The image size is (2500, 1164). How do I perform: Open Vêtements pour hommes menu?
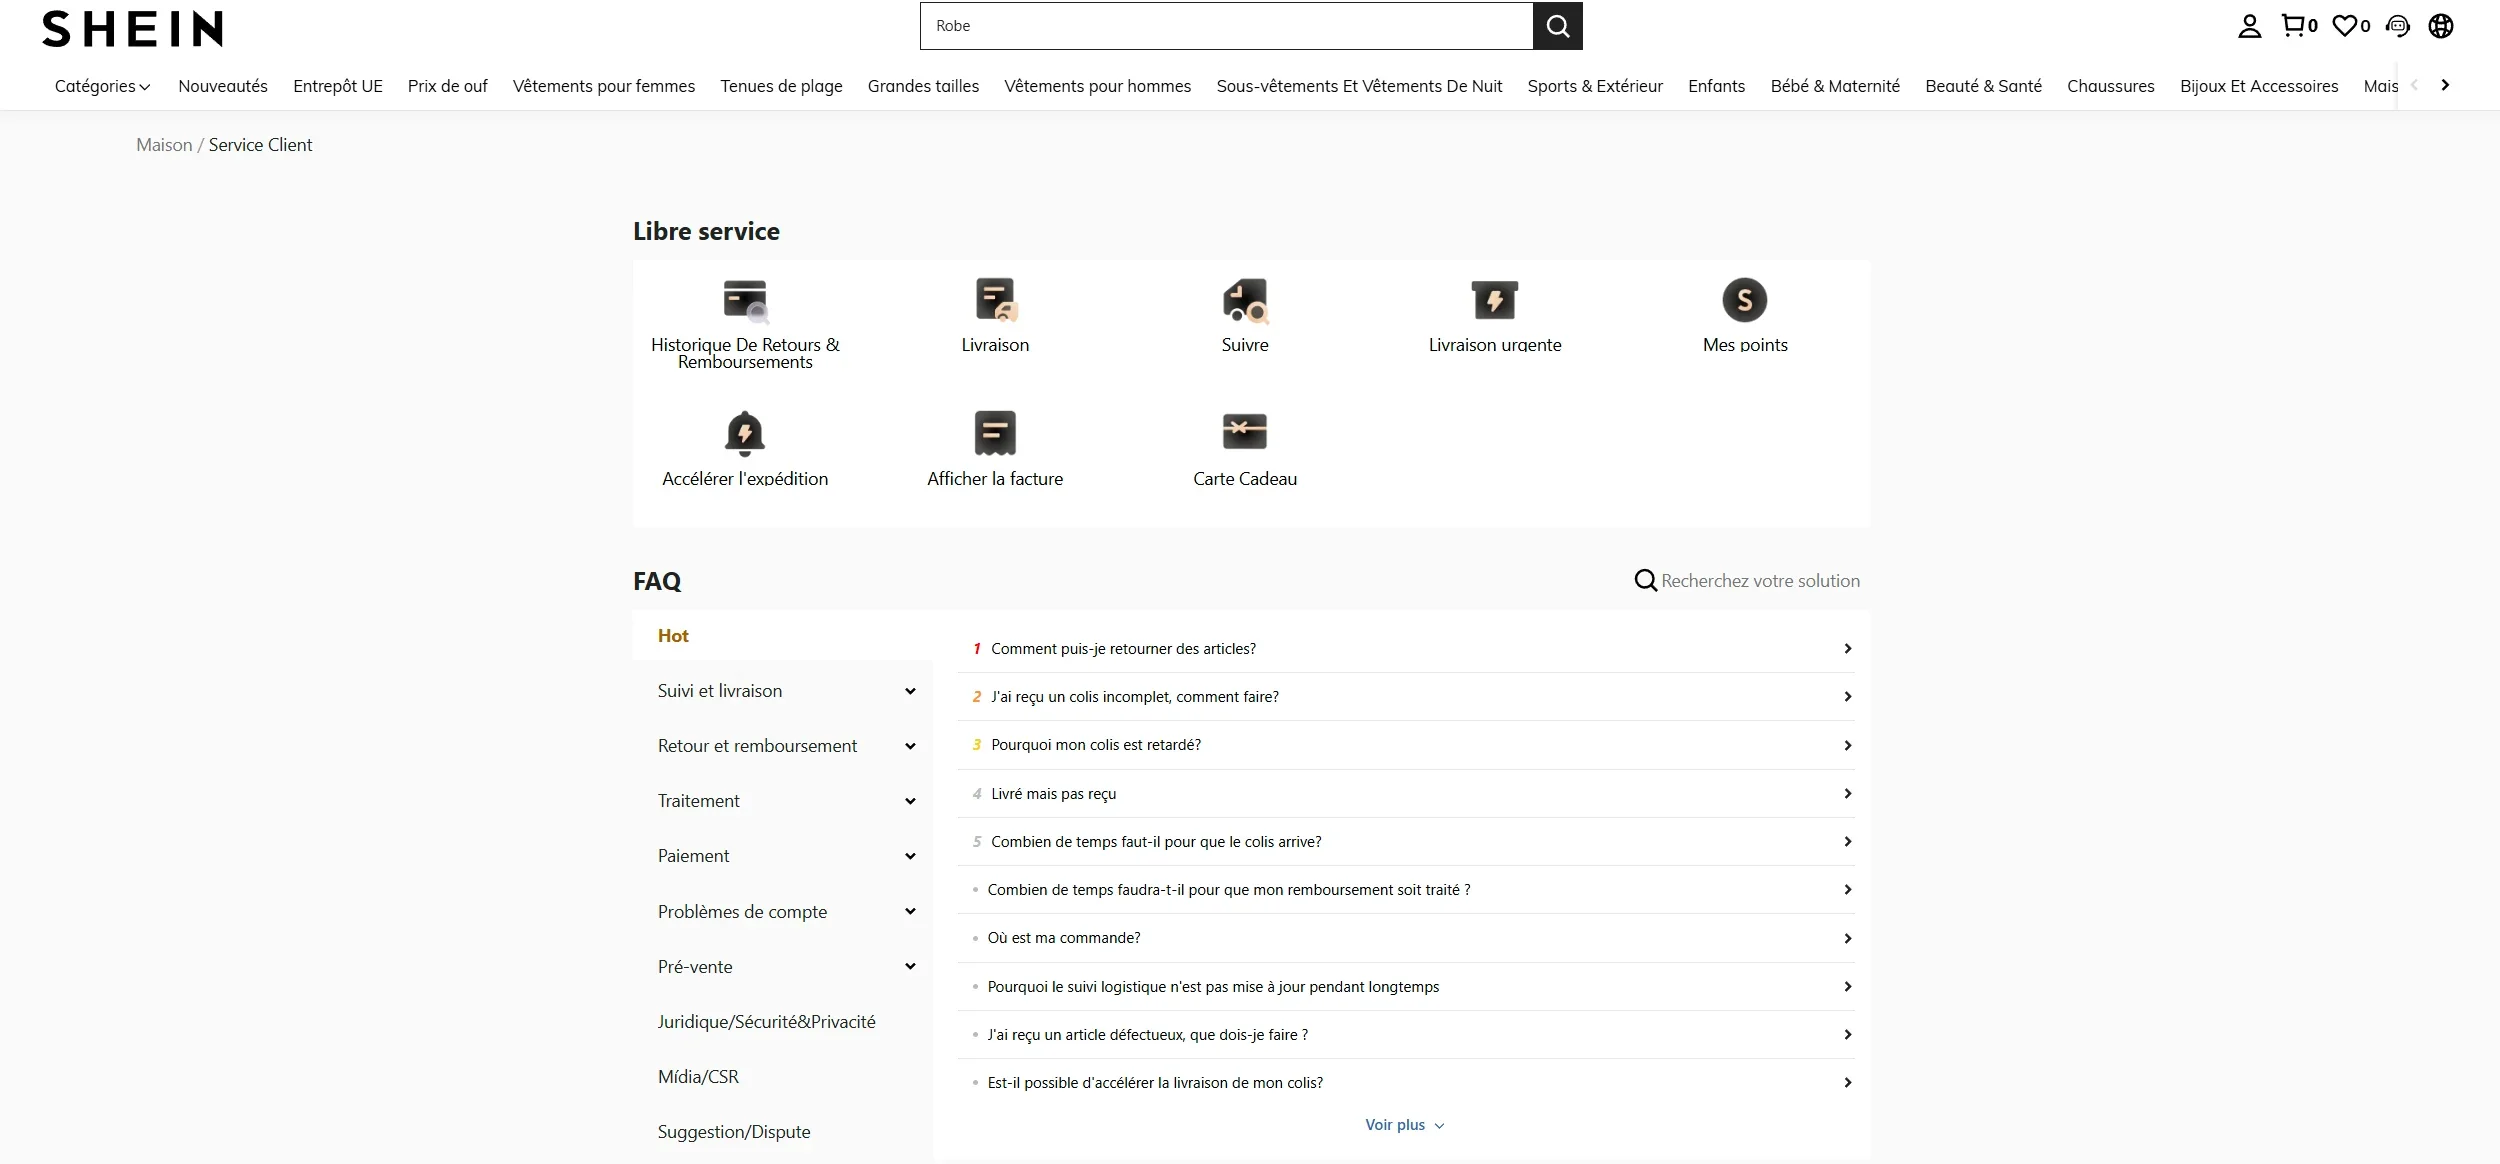click(x=1097, y=86)
